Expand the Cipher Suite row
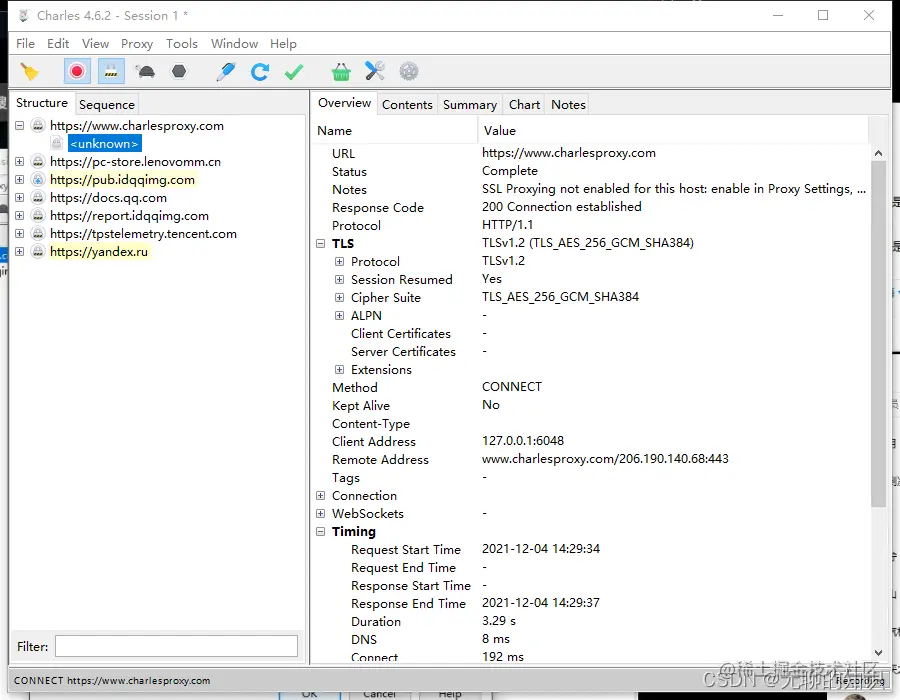 [x=339, y=297]
